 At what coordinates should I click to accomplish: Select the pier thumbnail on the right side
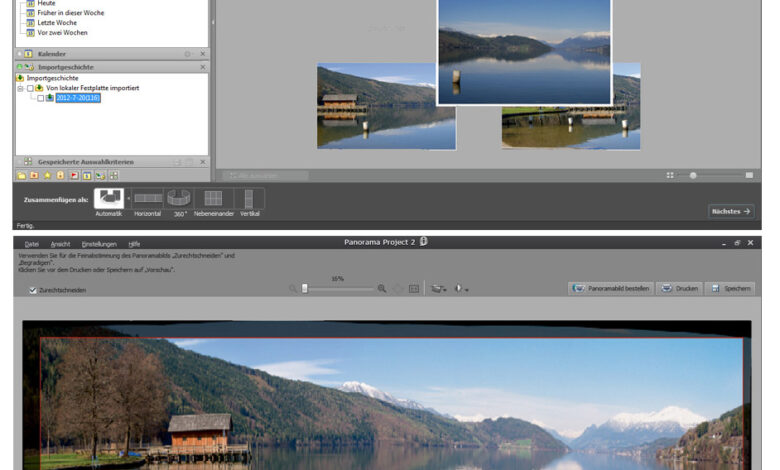point(571,127)
